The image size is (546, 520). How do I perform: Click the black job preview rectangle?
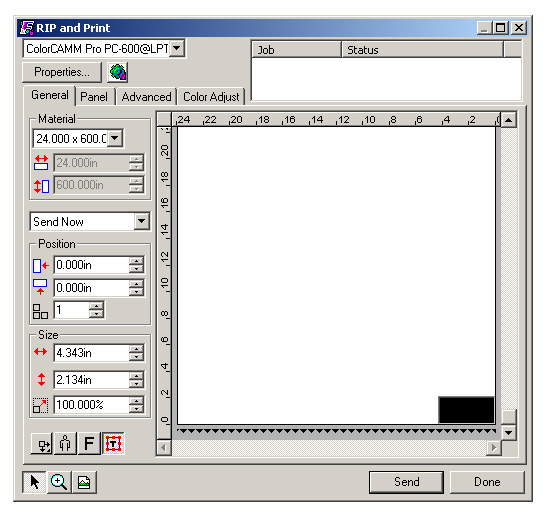[x=467, y=410]
